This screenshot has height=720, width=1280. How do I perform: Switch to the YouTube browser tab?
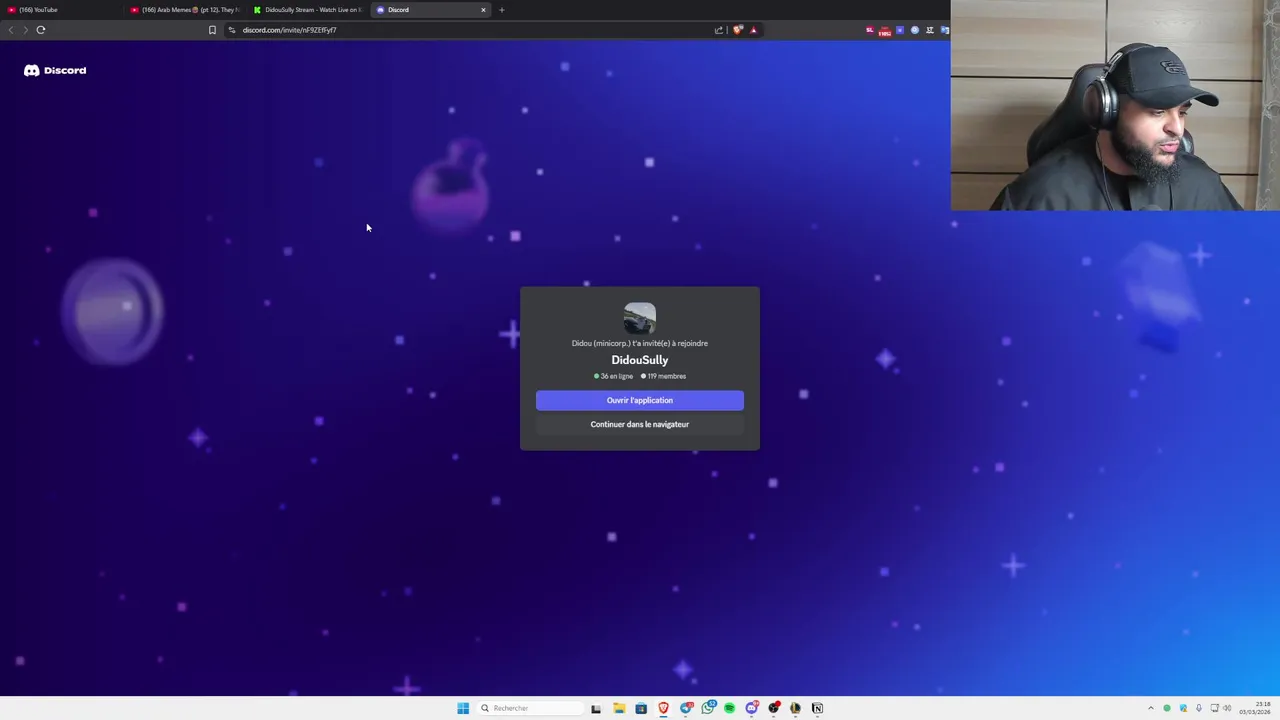(60, 10)
